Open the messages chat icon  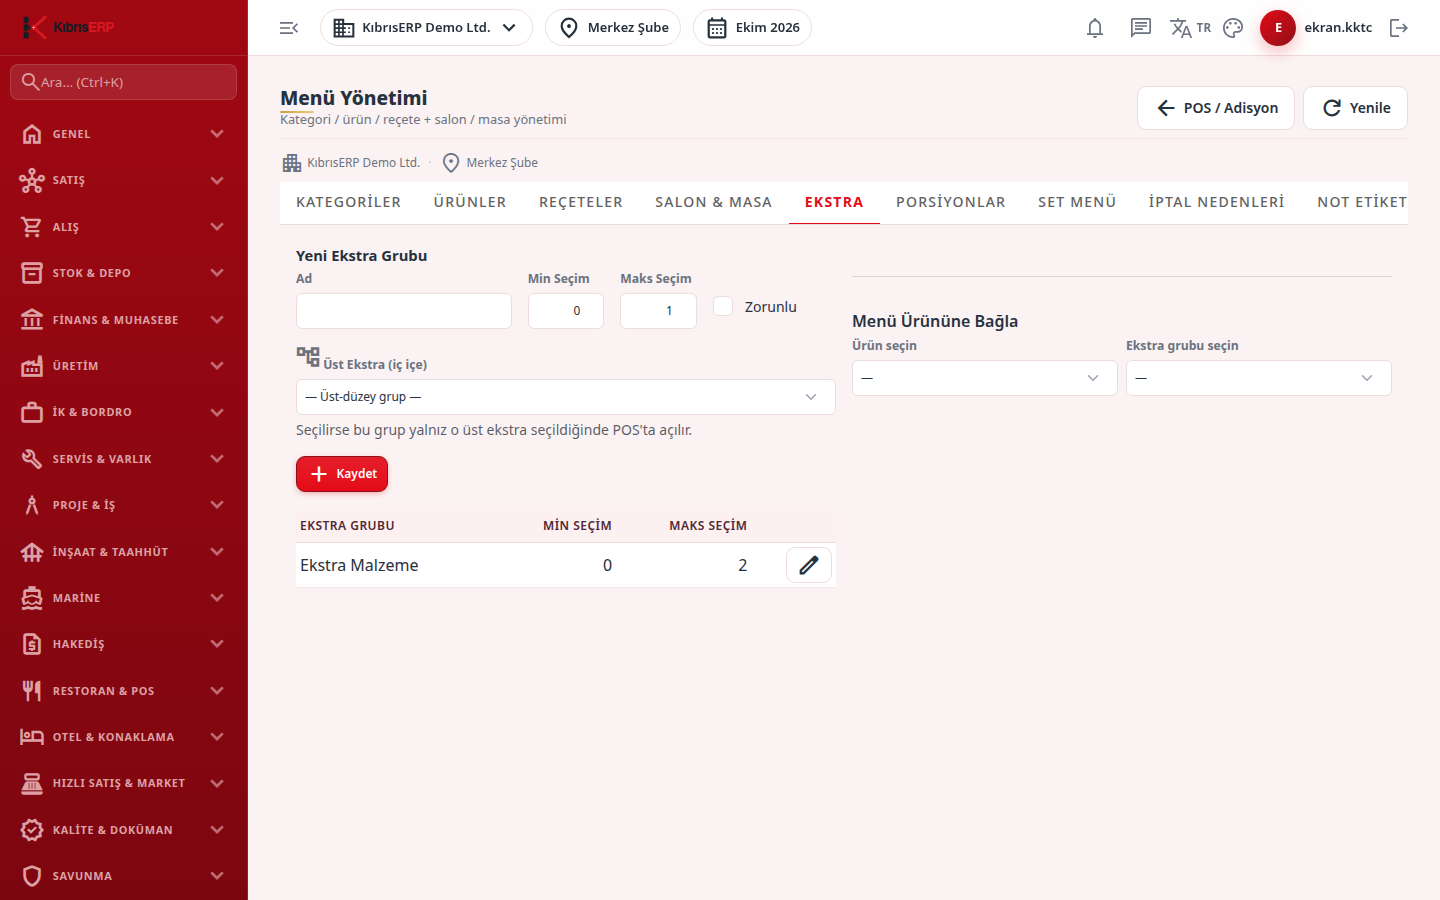click(1141, 28)
